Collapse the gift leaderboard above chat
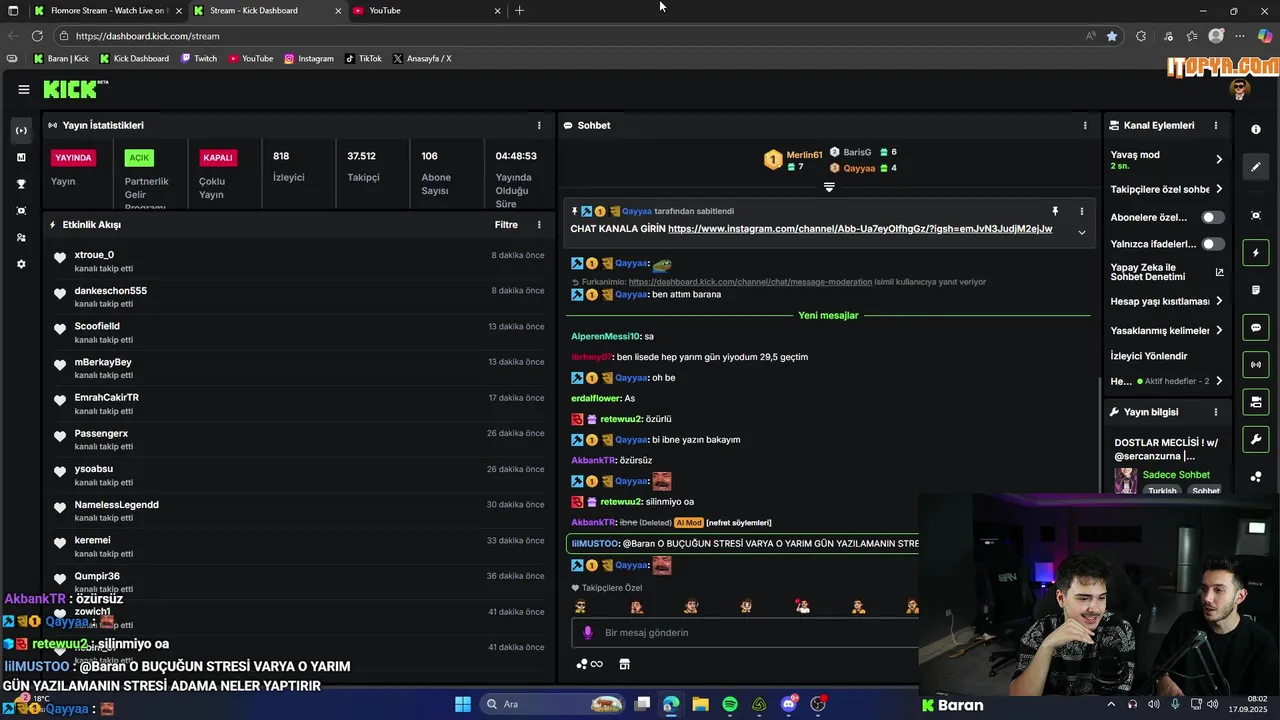 click(829, 187)
